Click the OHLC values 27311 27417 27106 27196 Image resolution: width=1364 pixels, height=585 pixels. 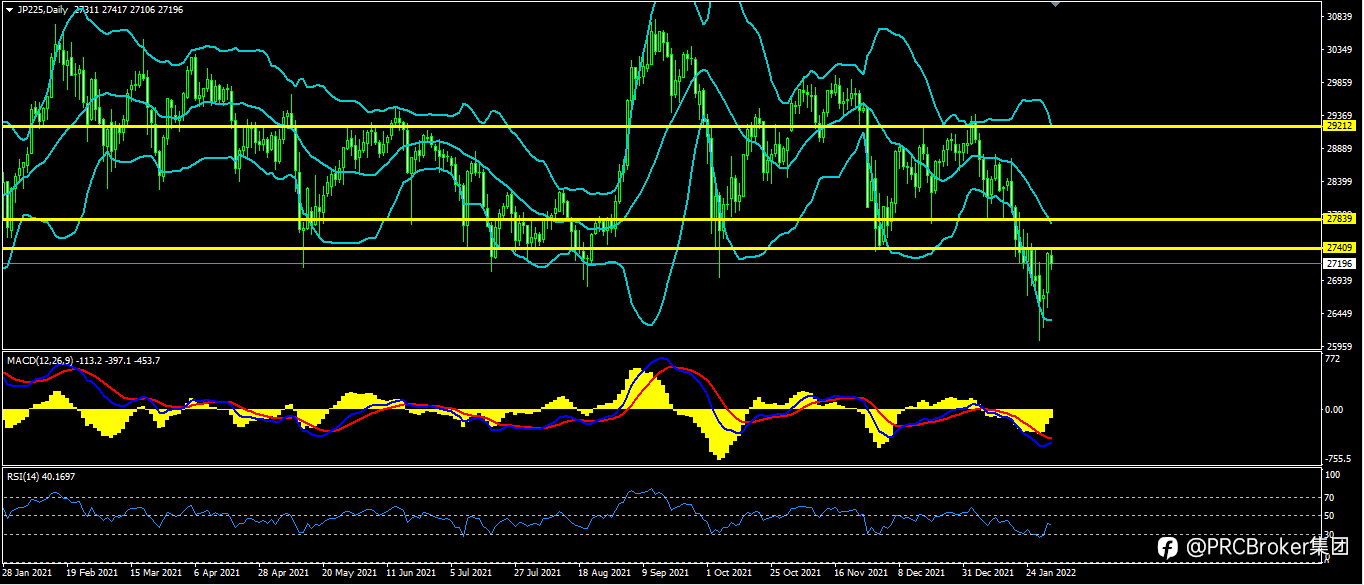pyautogui.click(x=127, y=9)
